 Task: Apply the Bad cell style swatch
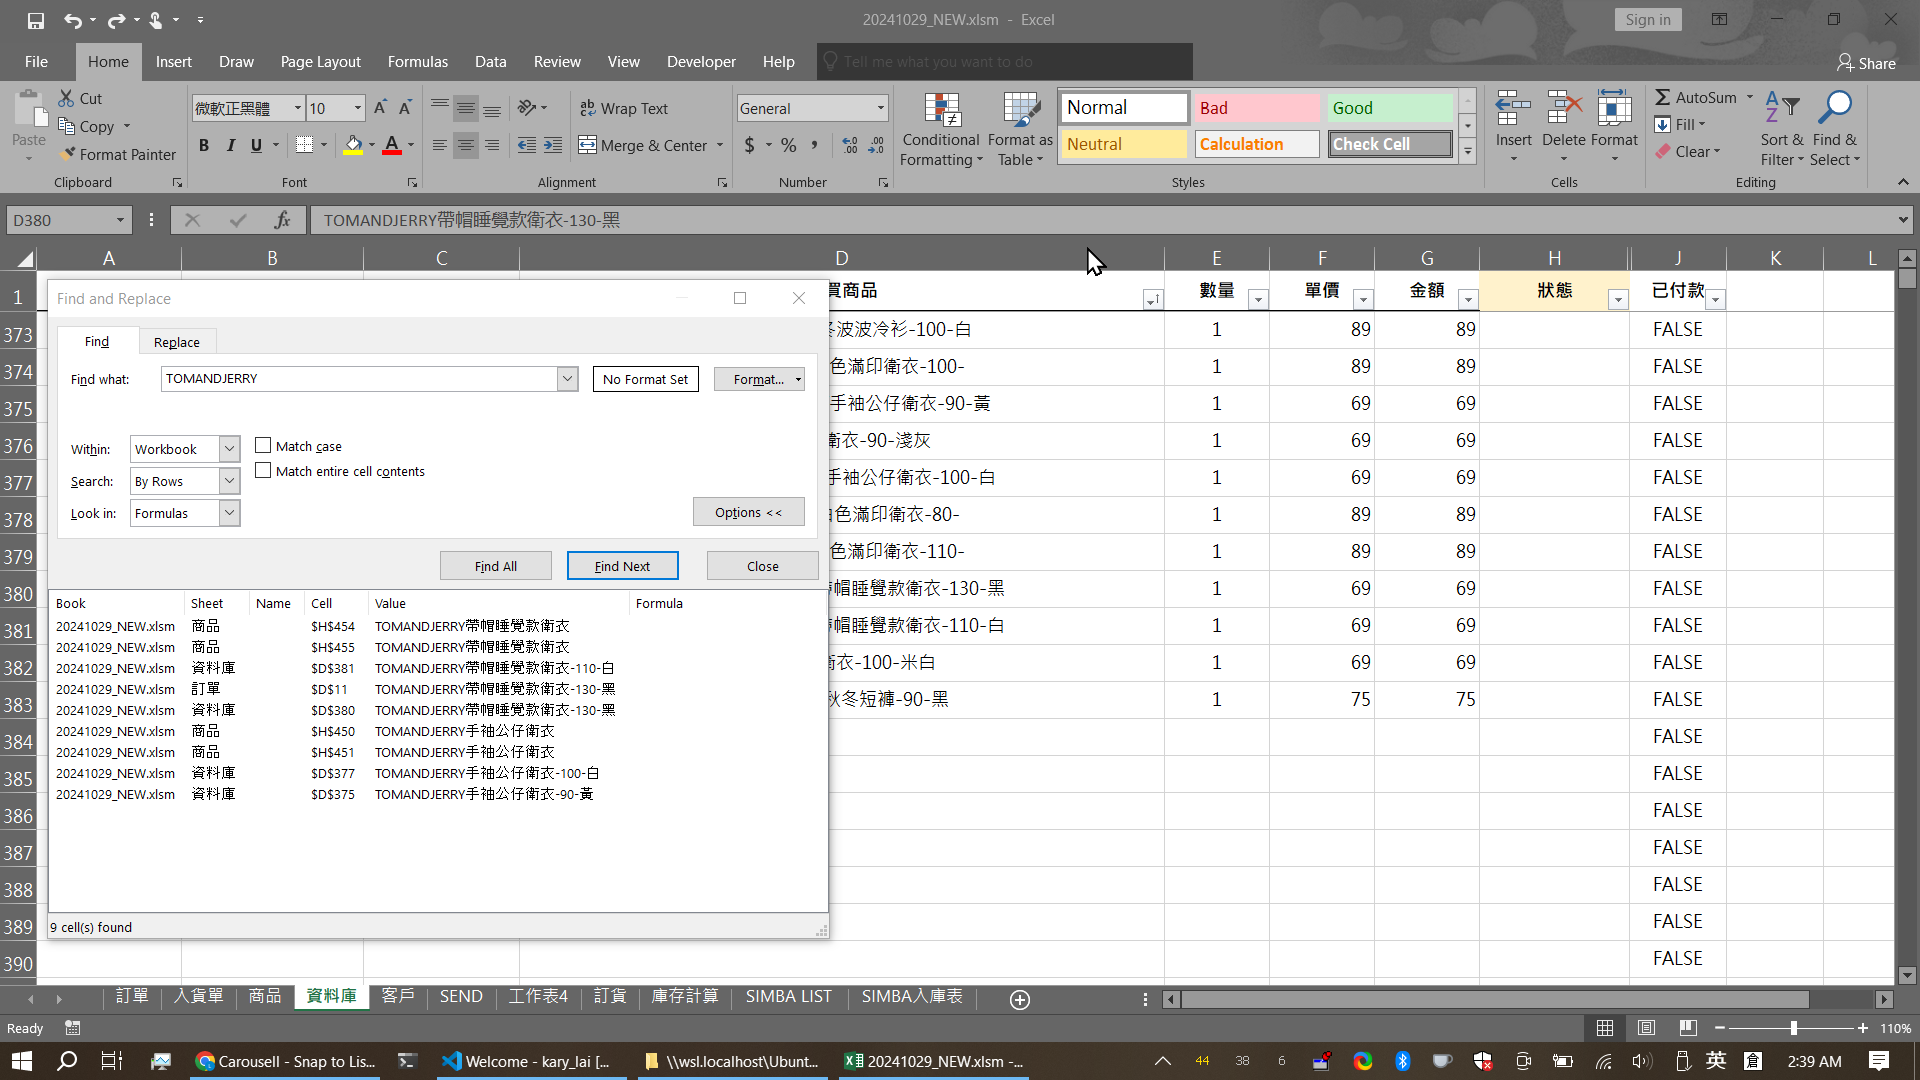1256,108
